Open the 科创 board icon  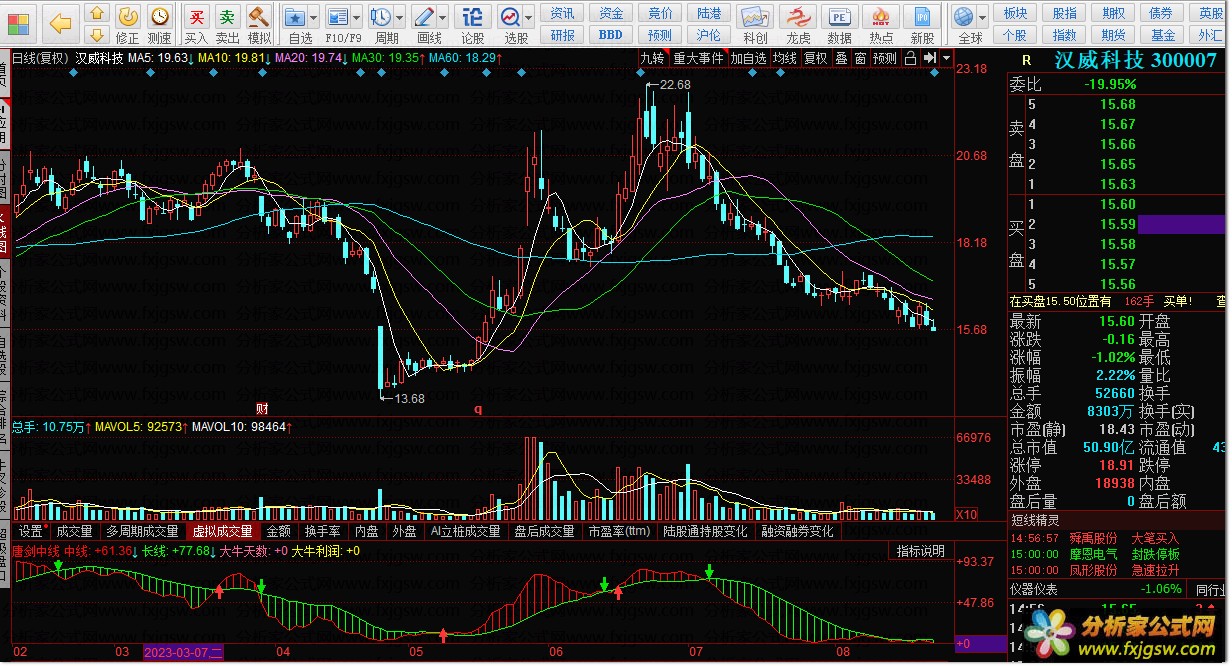pos(755,23)
